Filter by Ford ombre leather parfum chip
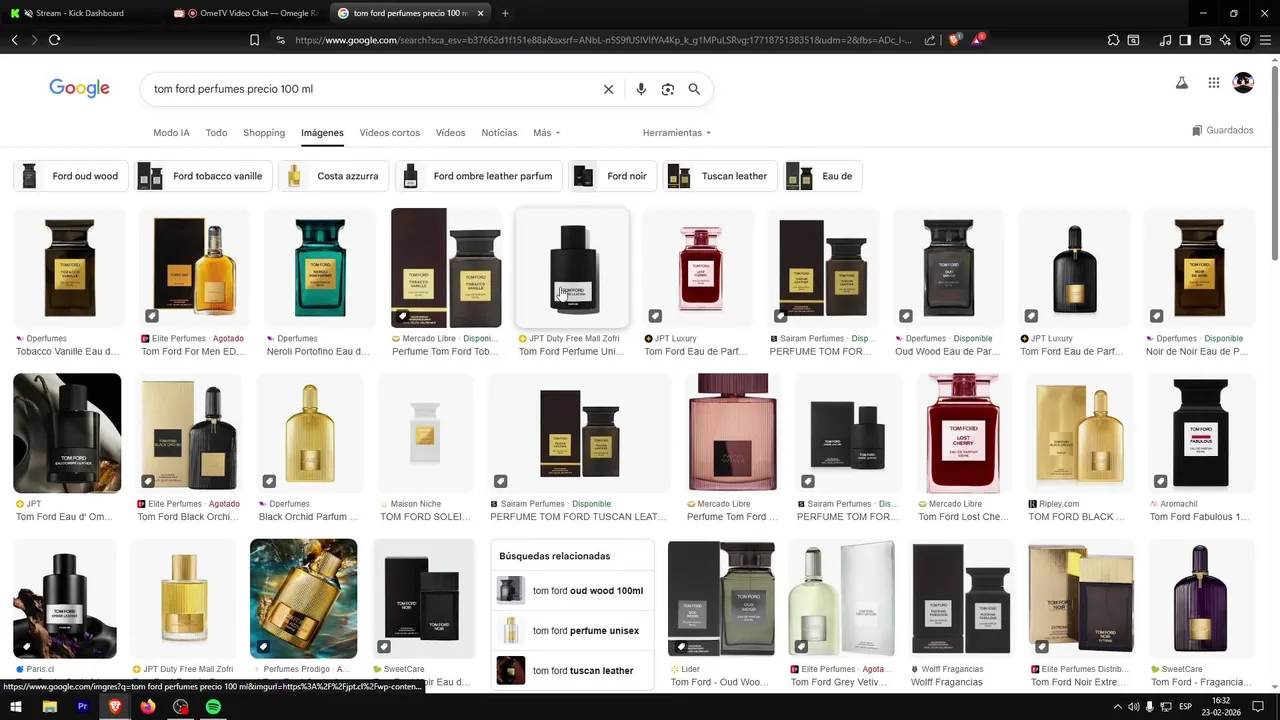The width and height of the screenshot is (1280, 720). coord(478,176)
